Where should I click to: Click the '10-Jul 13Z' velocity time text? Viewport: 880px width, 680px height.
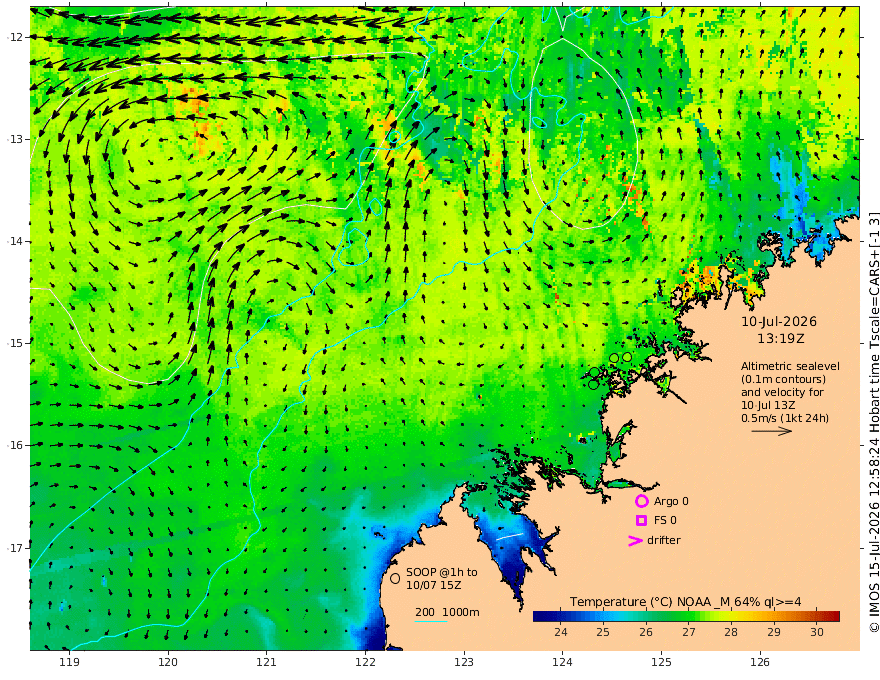768,405
